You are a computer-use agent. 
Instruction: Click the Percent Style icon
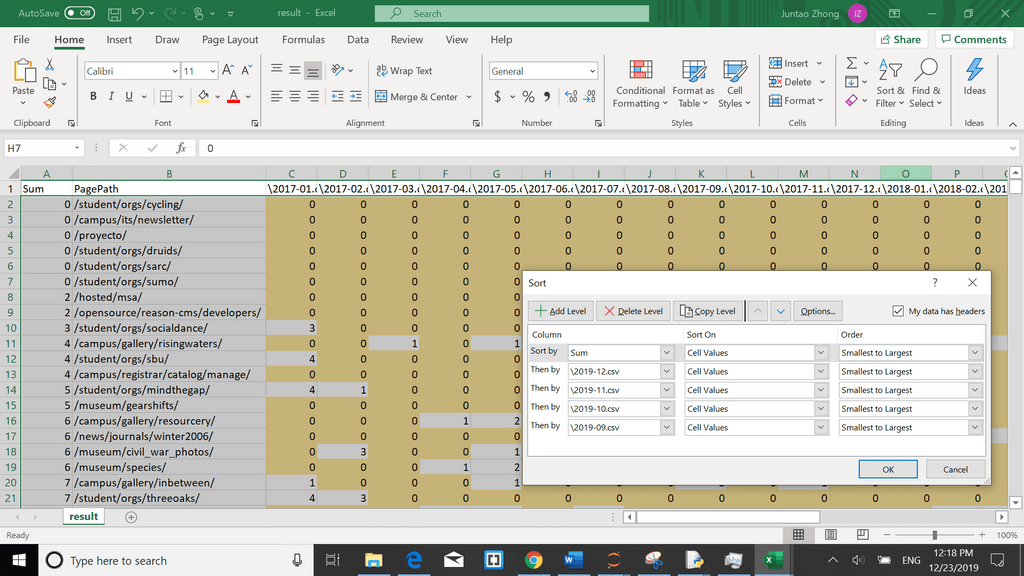coord(528,97)
